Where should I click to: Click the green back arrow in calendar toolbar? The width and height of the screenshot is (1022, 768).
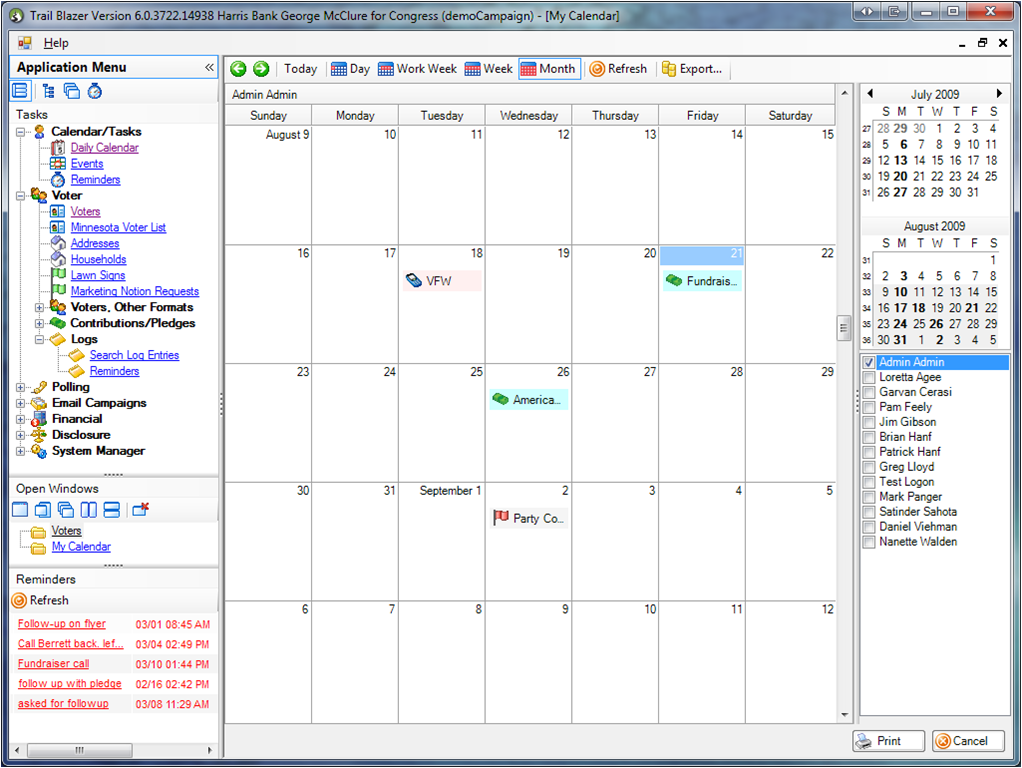pos(238,69)
